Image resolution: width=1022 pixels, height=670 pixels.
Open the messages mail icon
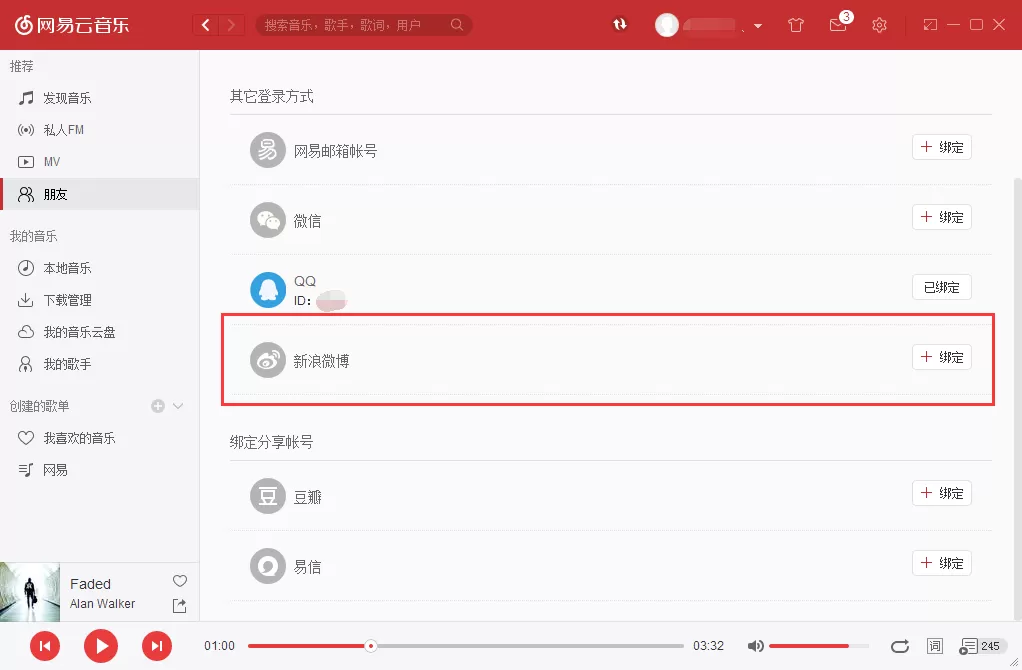point(838,25)
